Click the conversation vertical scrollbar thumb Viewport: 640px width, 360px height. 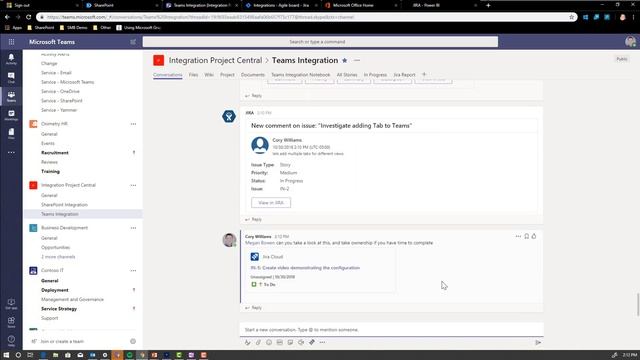638,304
